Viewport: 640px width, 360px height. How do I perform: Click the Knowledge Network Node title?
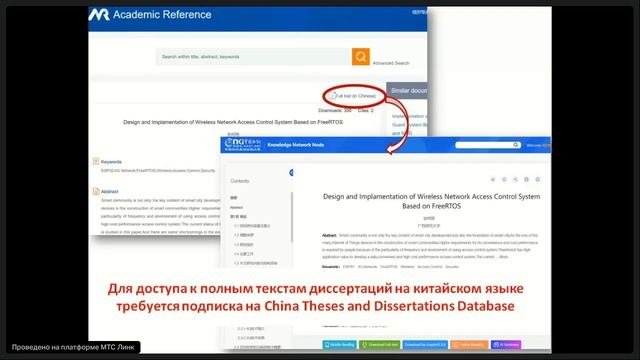tap(296, 145)
